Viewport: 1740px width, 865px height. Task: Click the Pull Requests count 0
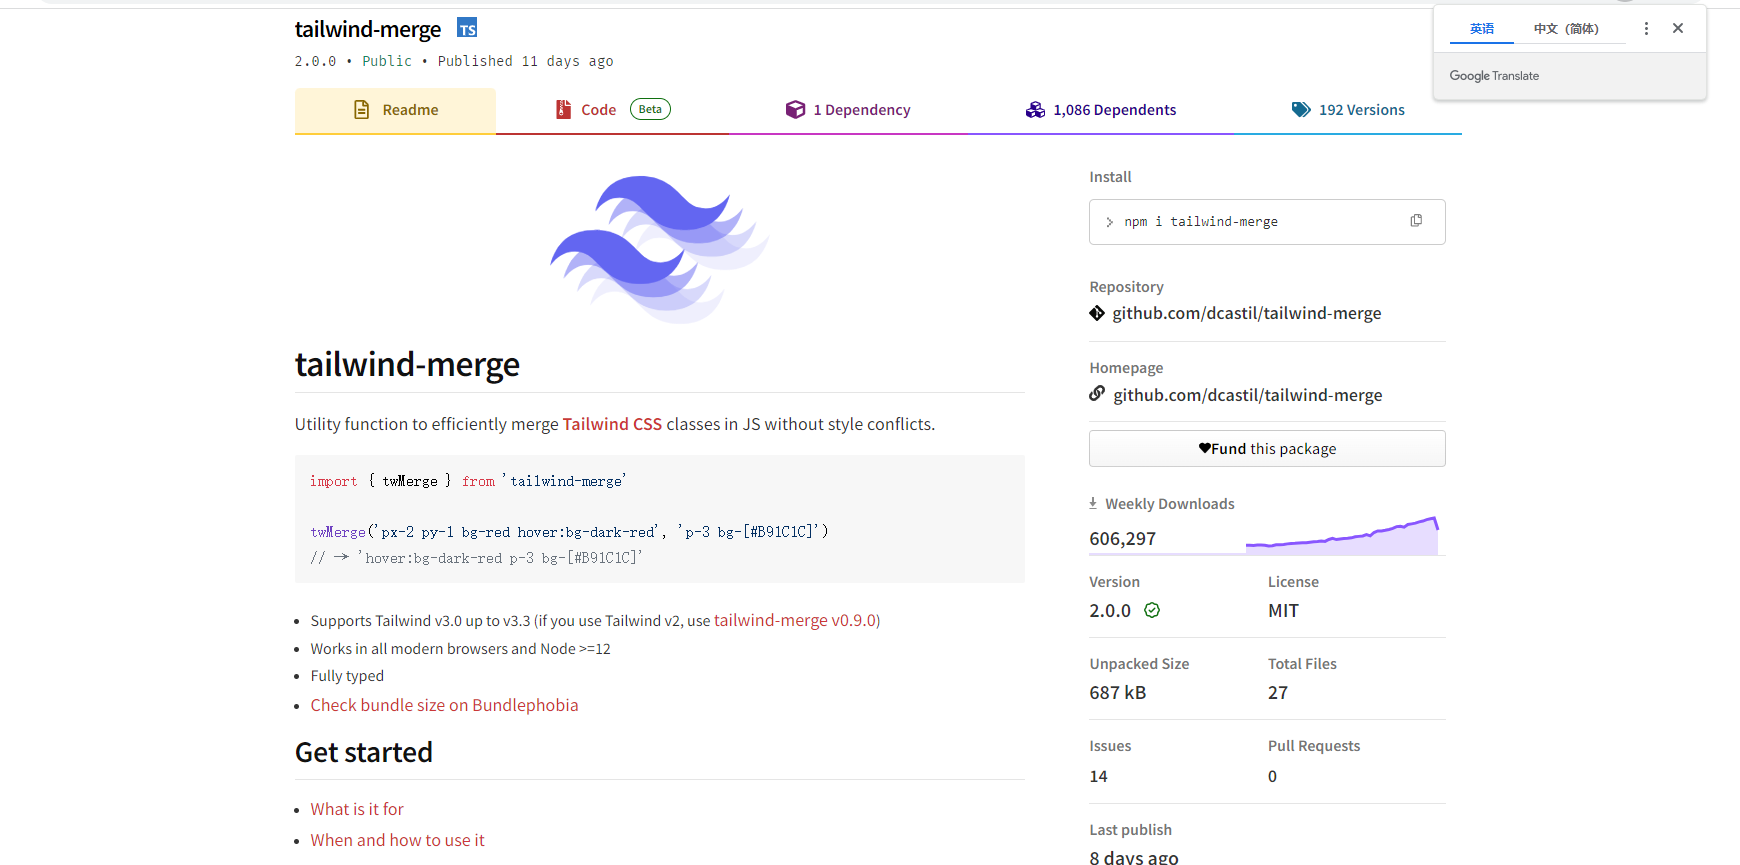pos(1272,776)
